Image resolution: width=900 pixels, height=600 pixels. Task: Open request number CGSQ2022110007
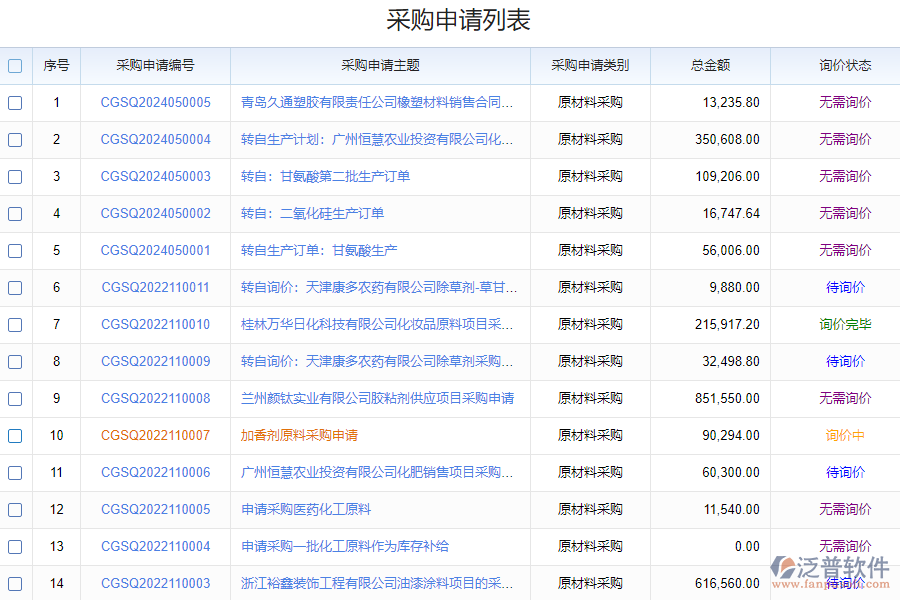coord(155,435)
